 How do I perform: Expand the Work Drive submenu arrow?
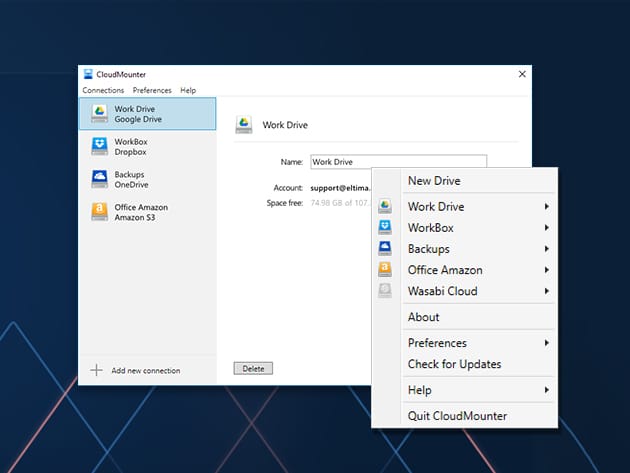(x=546, y=207)
